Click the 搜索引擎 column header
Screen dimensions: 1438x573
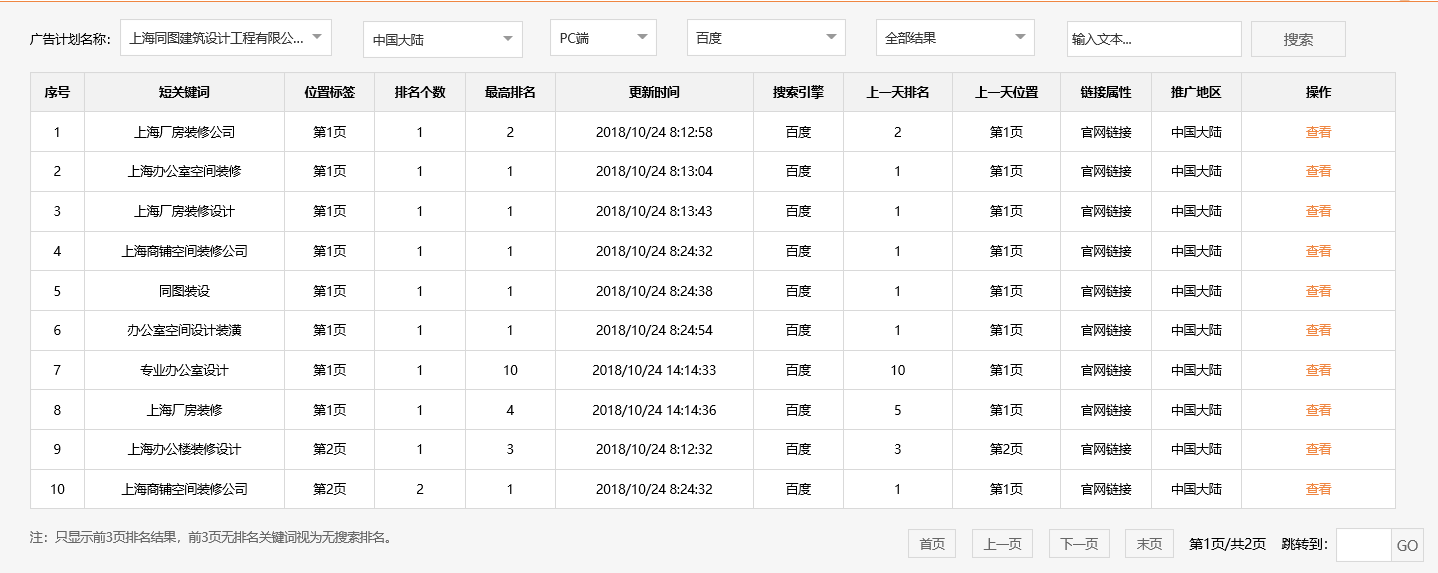click(x=798, y=92)
